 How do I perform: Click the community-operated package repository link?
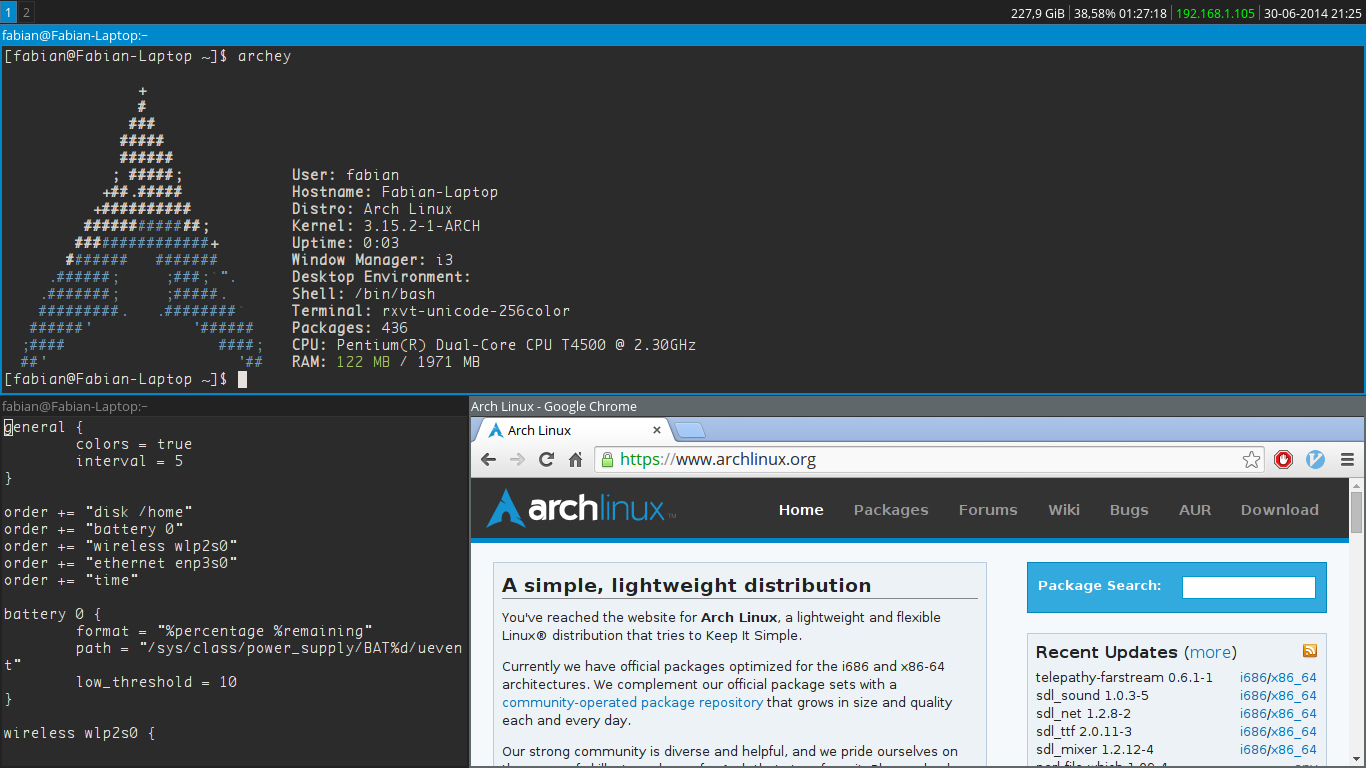[633, 702]
